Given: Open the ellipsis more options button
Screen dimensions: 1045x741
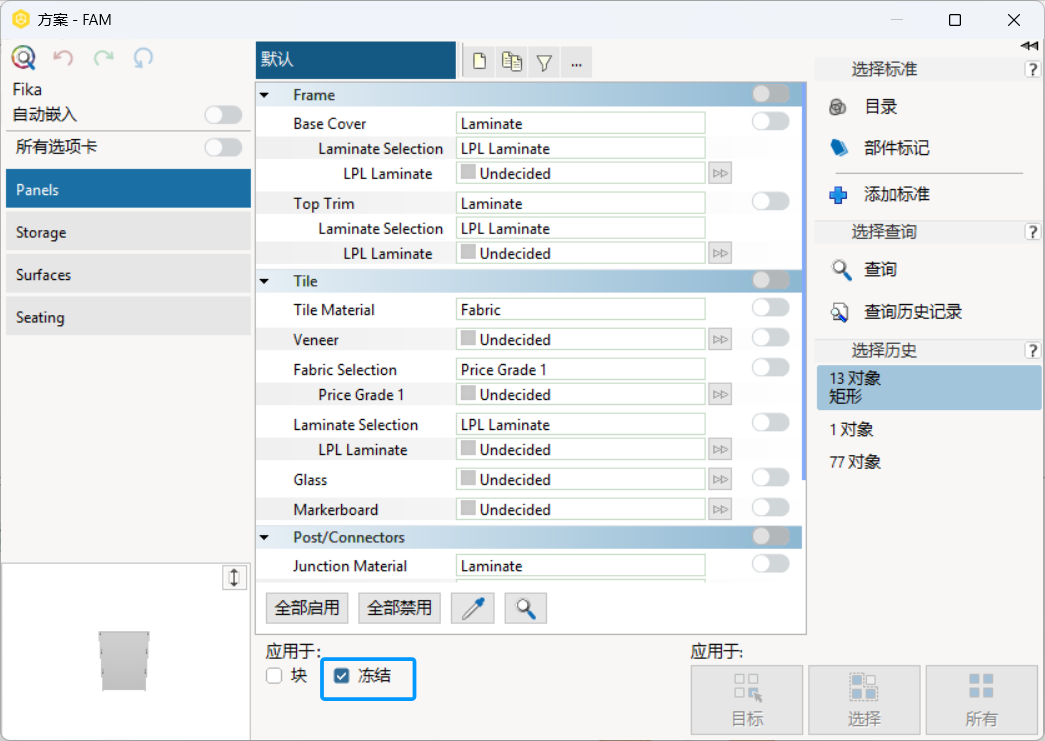Looking at the screenshot, I should pyautogui.click(x=576, y=63).
